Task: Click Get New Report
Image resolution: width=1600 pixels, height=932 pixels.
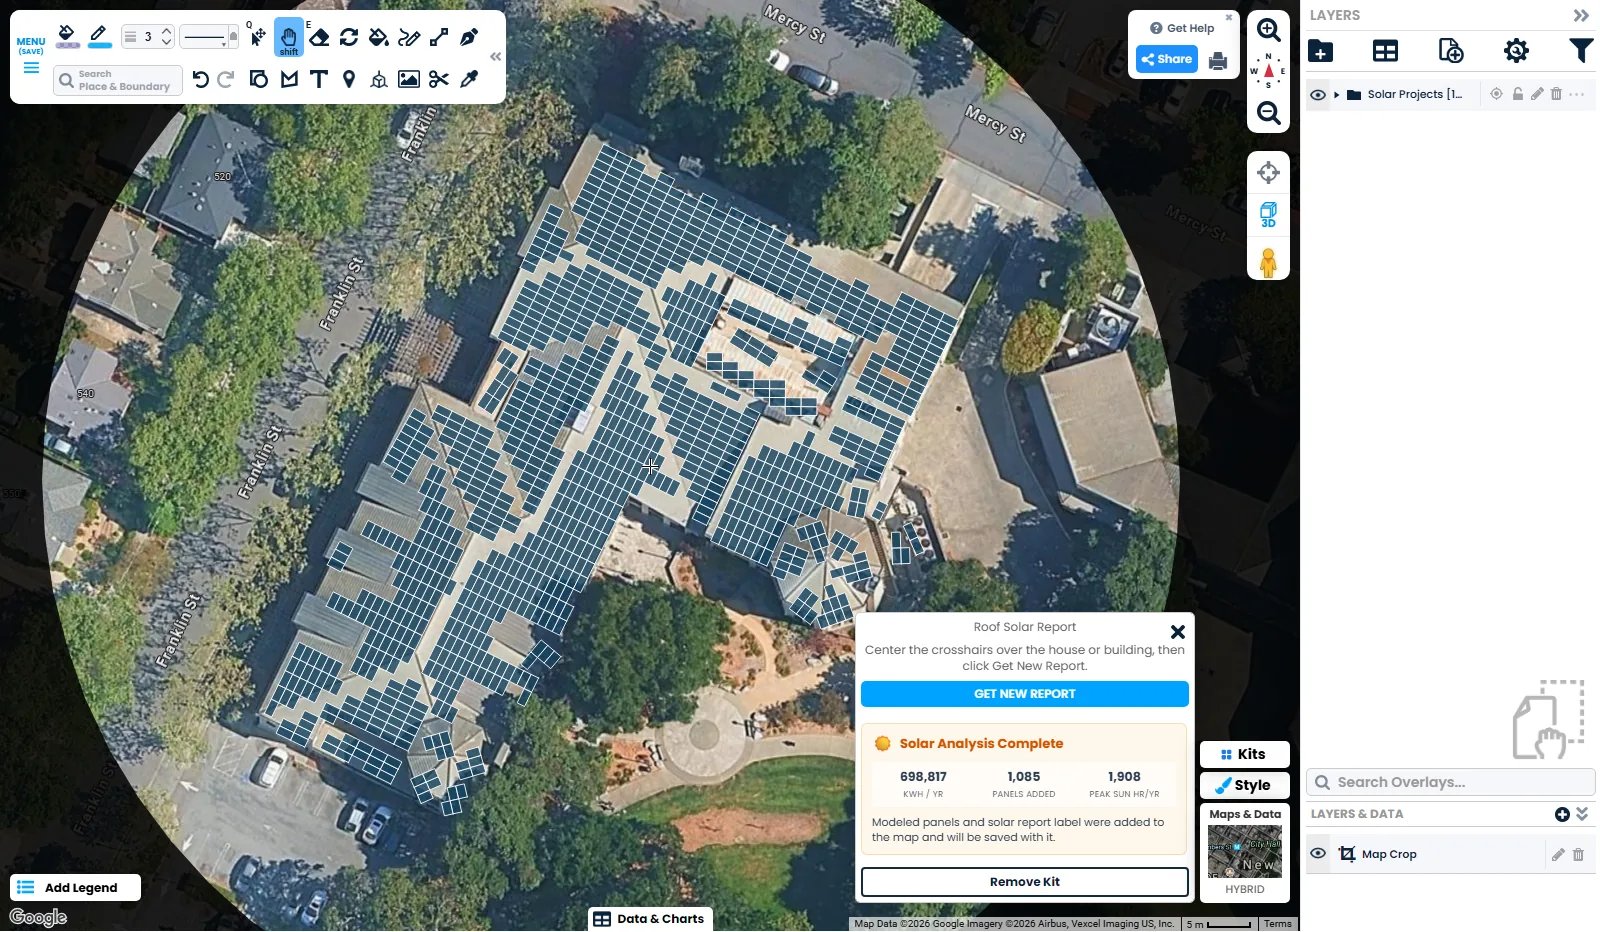Action: coord(1025,694)
